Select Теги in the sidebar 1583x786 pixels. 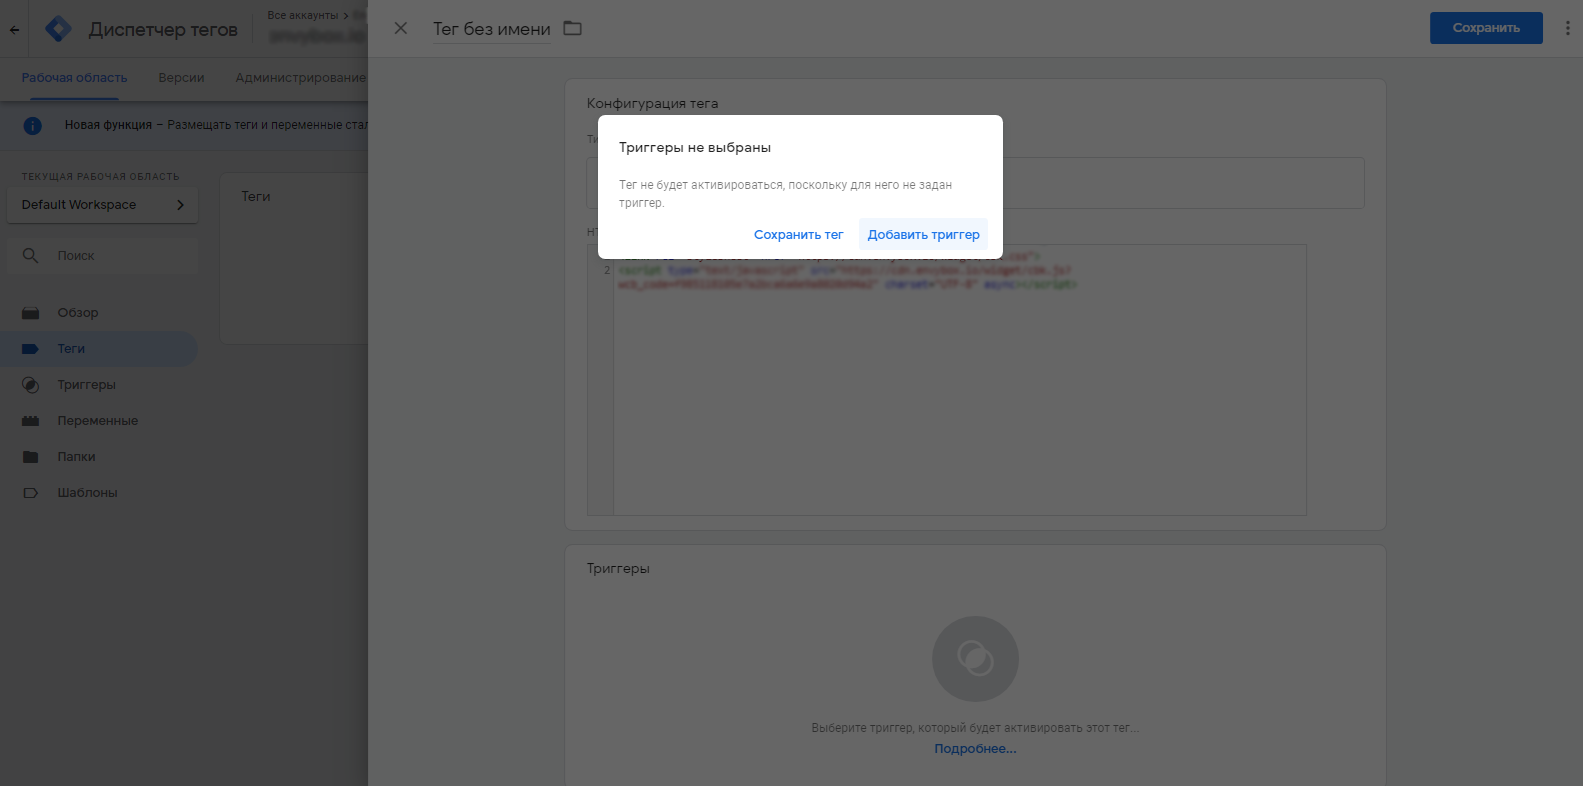coord(71,349)
